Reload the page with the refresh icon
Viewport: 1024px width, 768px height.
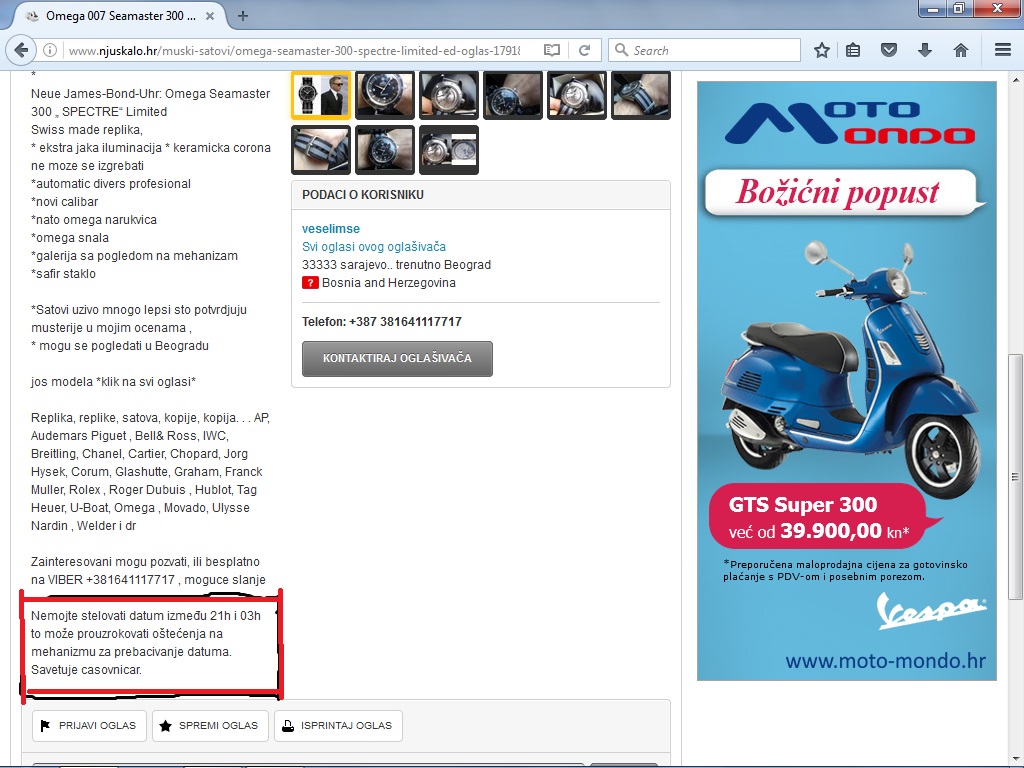click(584, 50)
